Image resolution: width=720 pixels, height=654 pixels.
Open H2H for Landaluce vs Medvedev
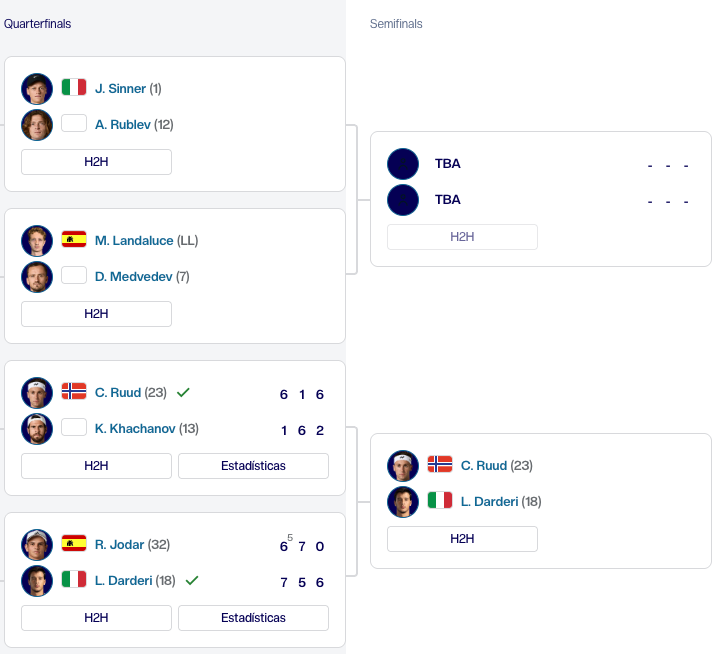coord(96,314)
